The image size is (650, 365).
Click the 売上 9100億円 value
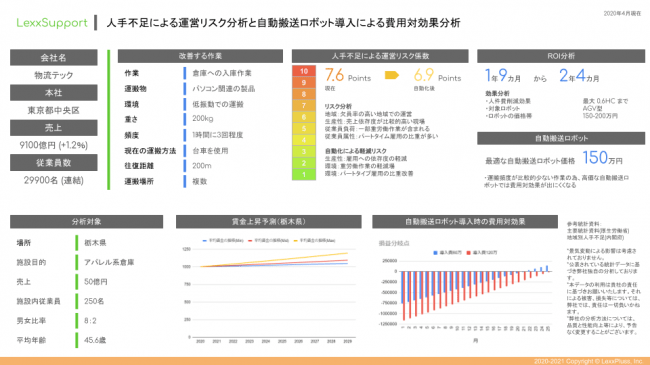(54, 145)
